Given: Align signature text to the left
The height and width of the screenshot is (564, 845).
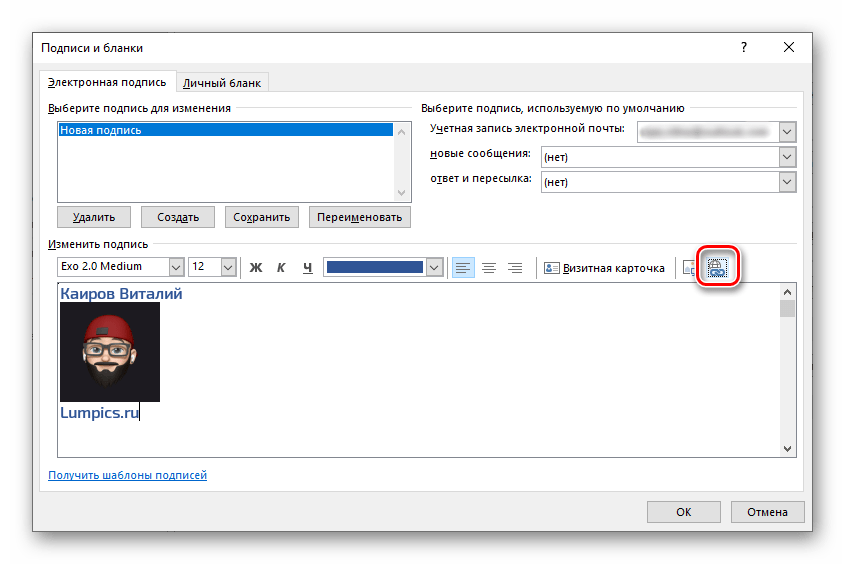Looking at the screenshot, I should [x=463, y=268].
